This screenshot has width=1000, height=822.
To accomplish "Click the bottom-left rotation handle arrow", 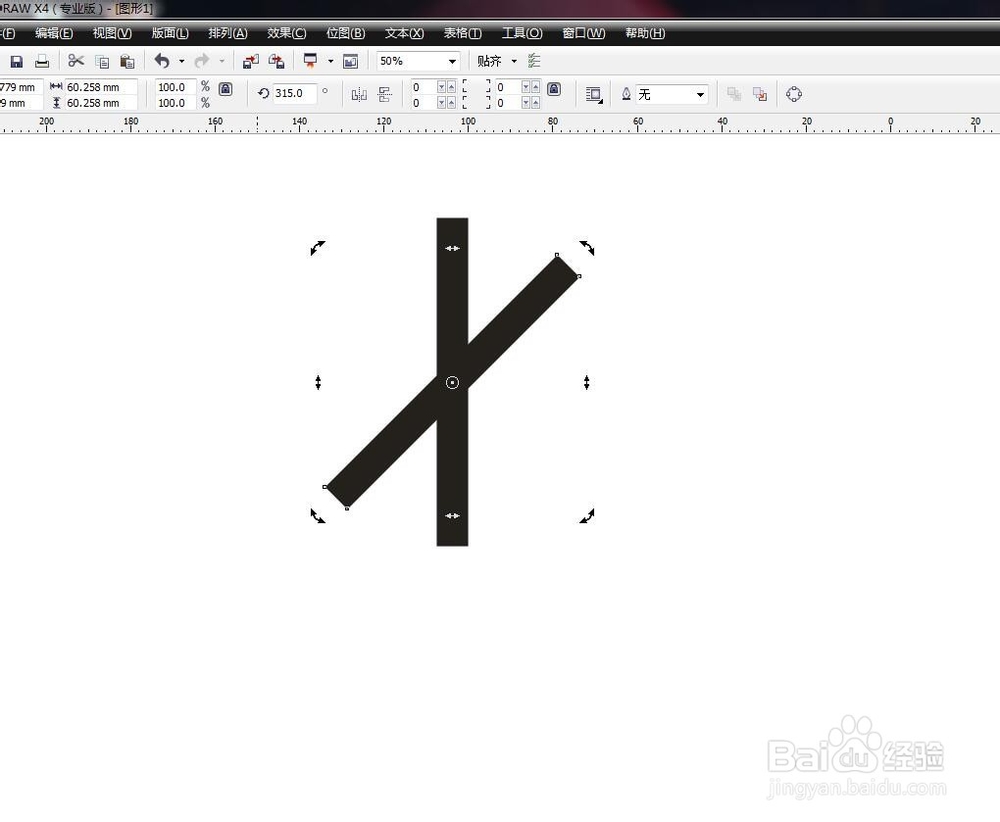I will coord(318,515).
